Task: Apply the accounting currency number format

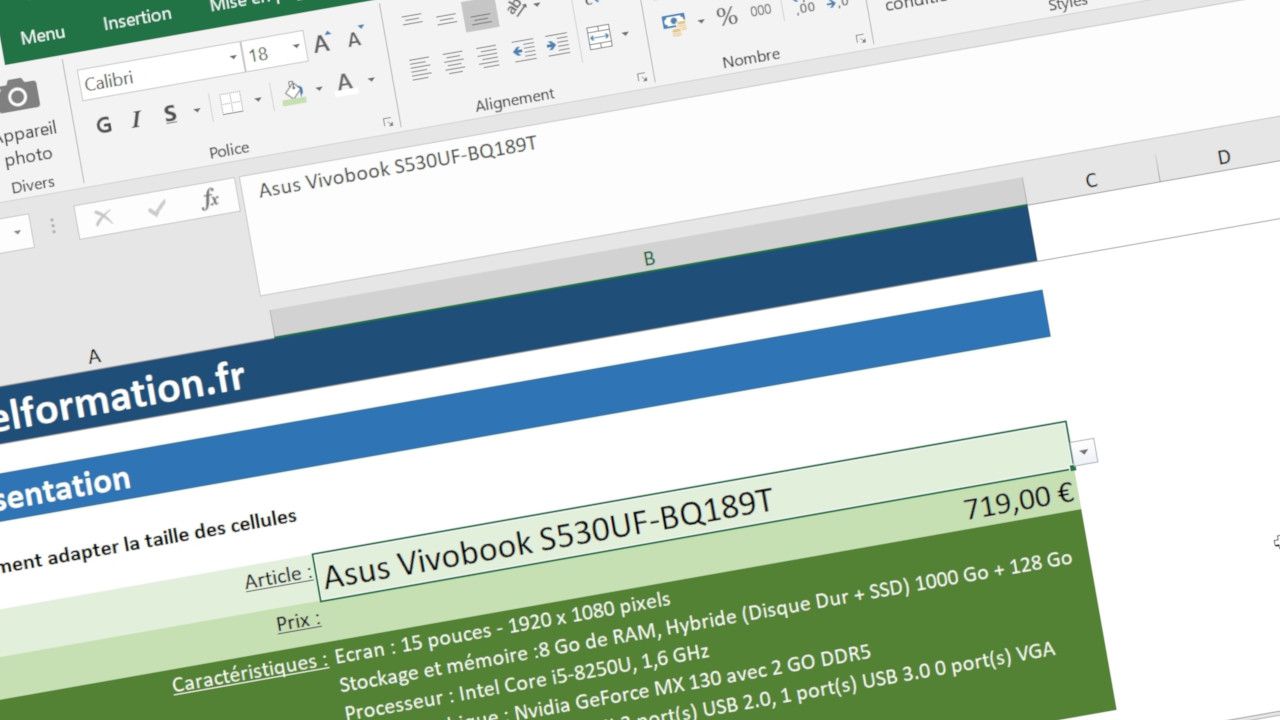Action: [673, 22]
